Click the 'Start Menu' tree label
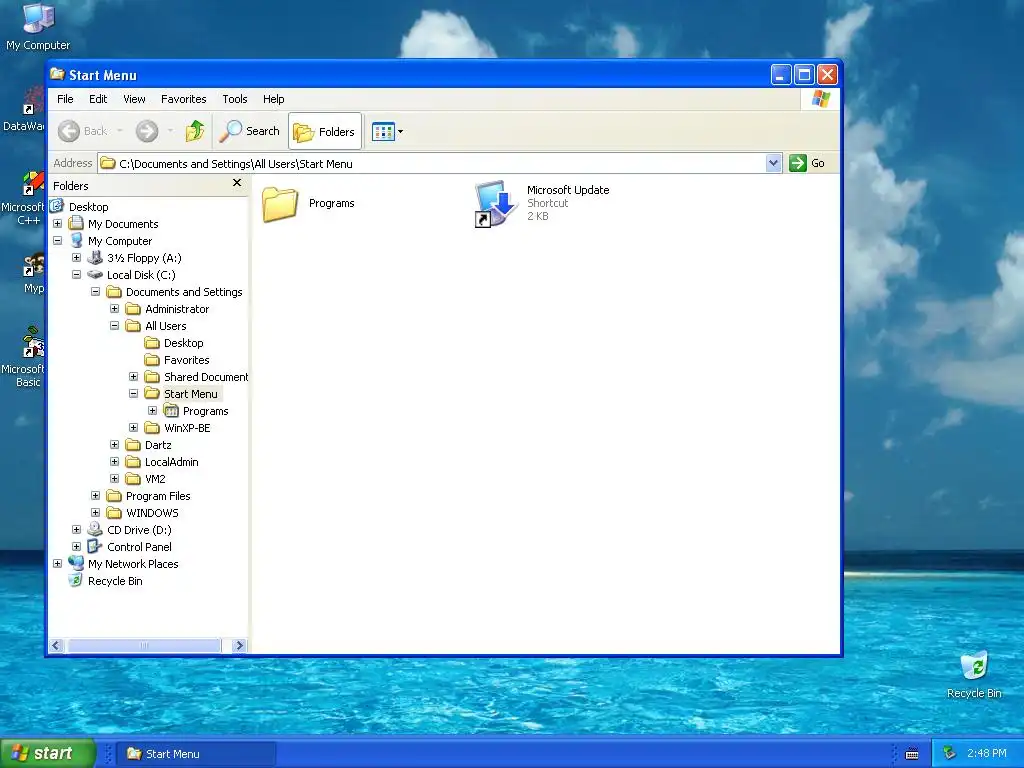The height and width of the screenshot is (768, 1024). (191, 394)
